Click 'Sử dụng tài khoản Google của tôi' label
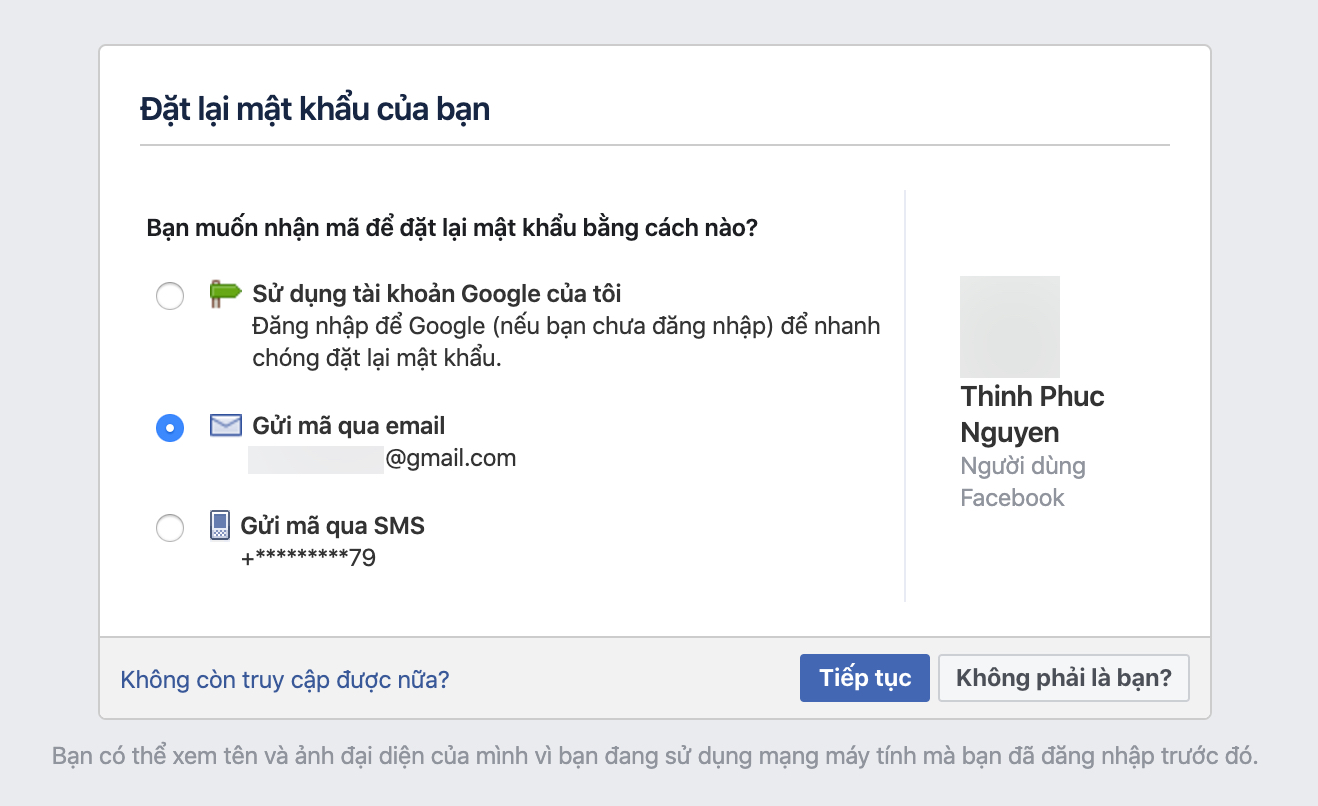Screen dimensions: 1318x806 [x=437, y=293]
